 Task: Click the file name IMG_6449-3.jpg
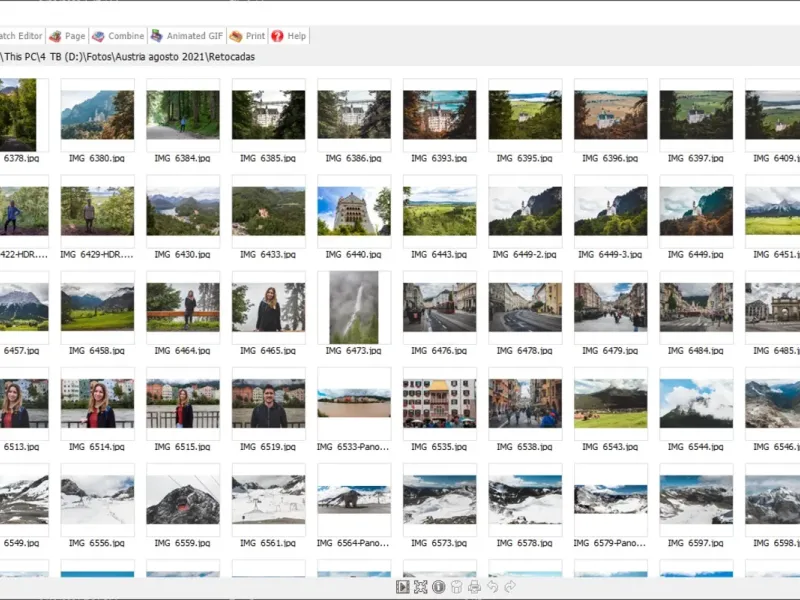click(610, 254)
